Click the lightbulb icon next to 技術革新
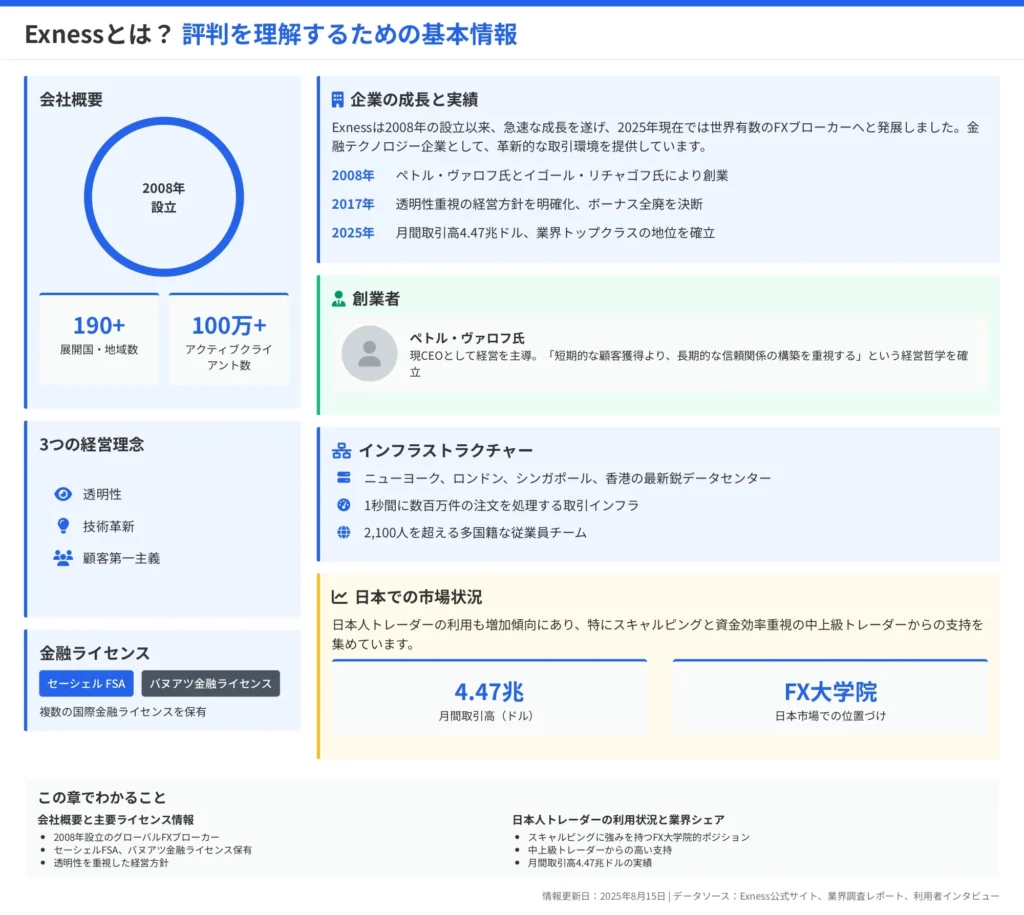The height and width of the screenshot is (915, 1024). click(x=63, y=526)
